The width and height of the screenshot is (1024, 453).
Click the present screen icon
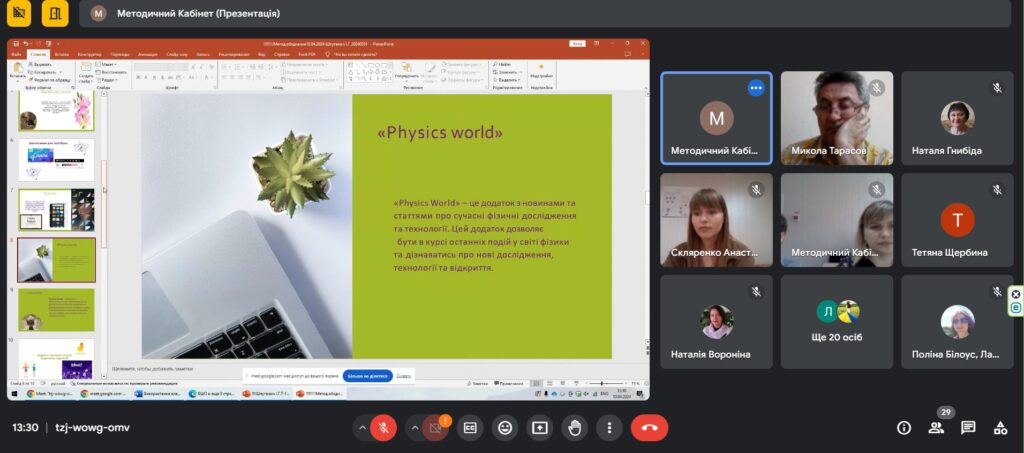click(x=539, y=428)
